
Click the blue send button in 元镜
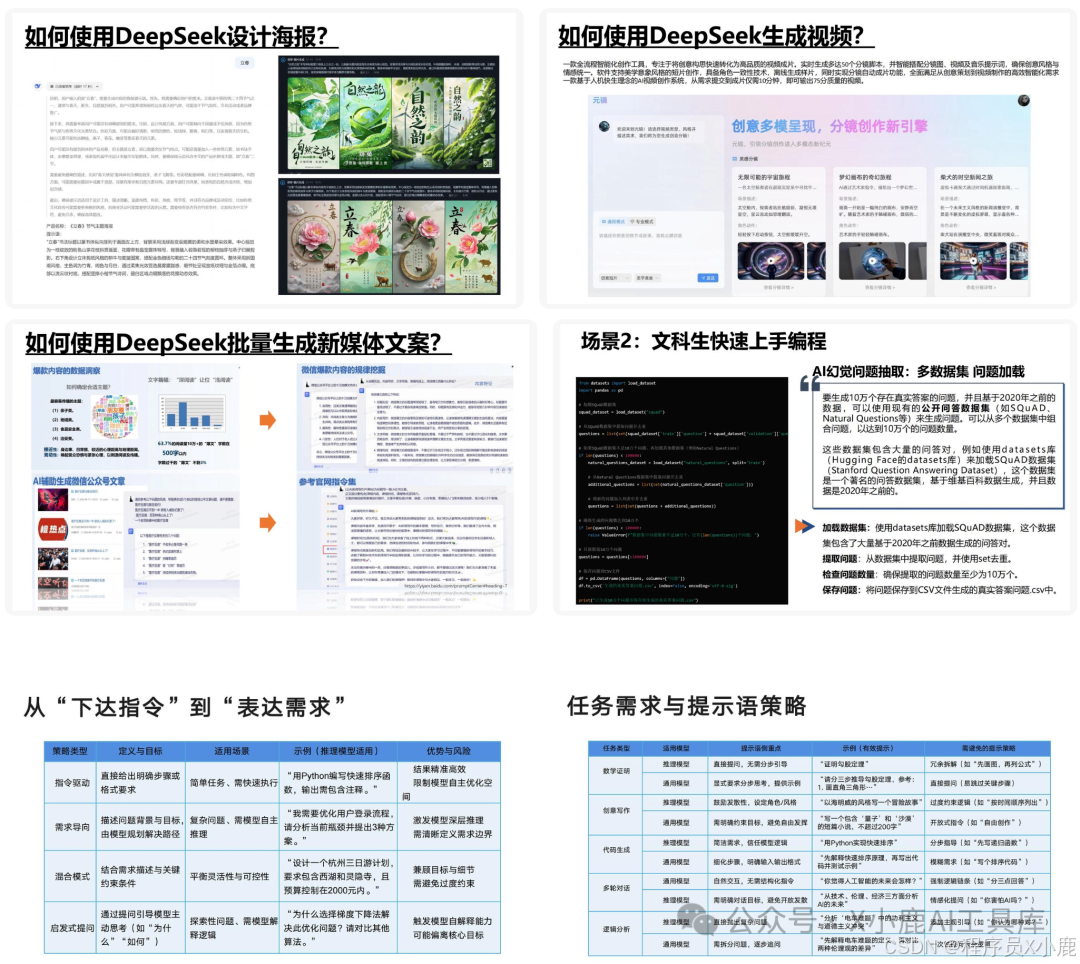708,277
